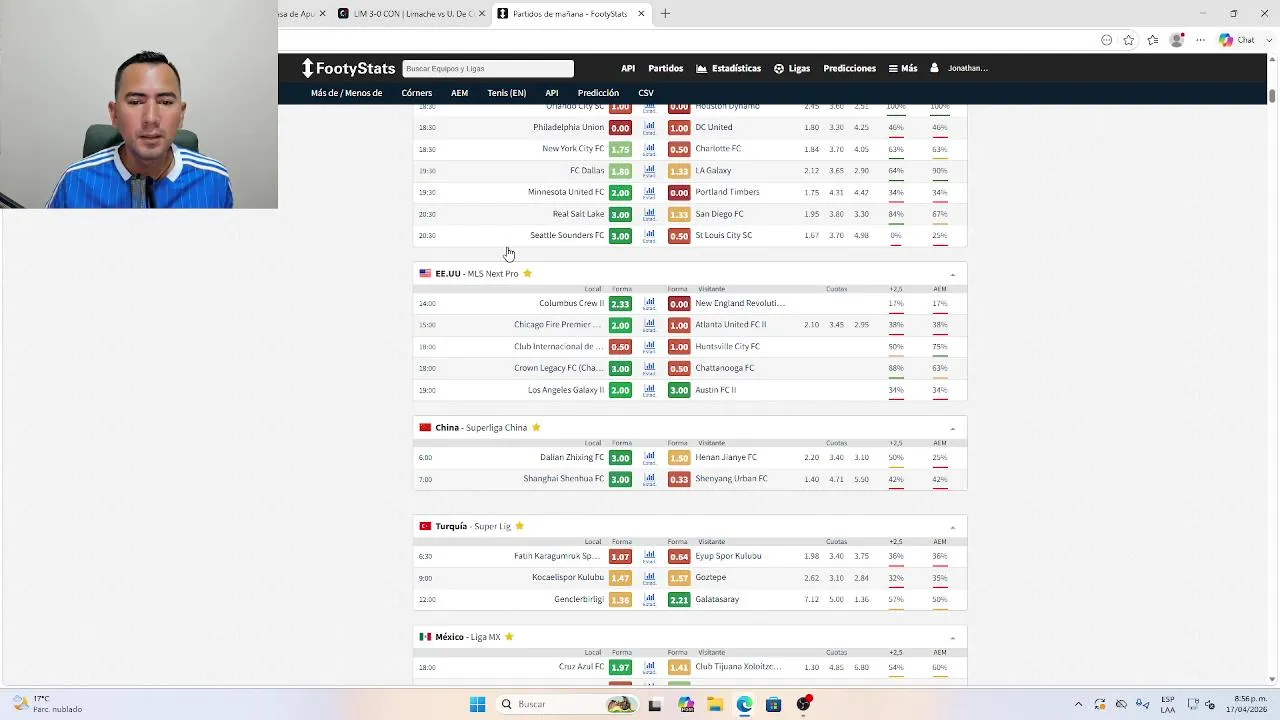Viewport: 1280px width, 720px height.
Task: Toggle favorite star for Superliga China
Action: [x=536, y=427]
